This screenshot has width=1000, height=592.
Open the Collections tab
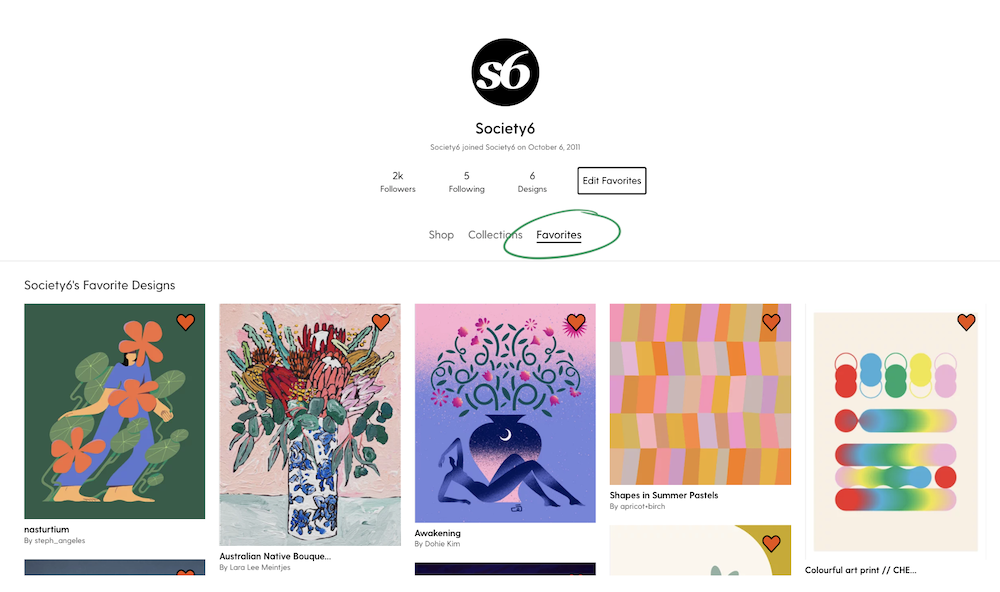(495, 235)
